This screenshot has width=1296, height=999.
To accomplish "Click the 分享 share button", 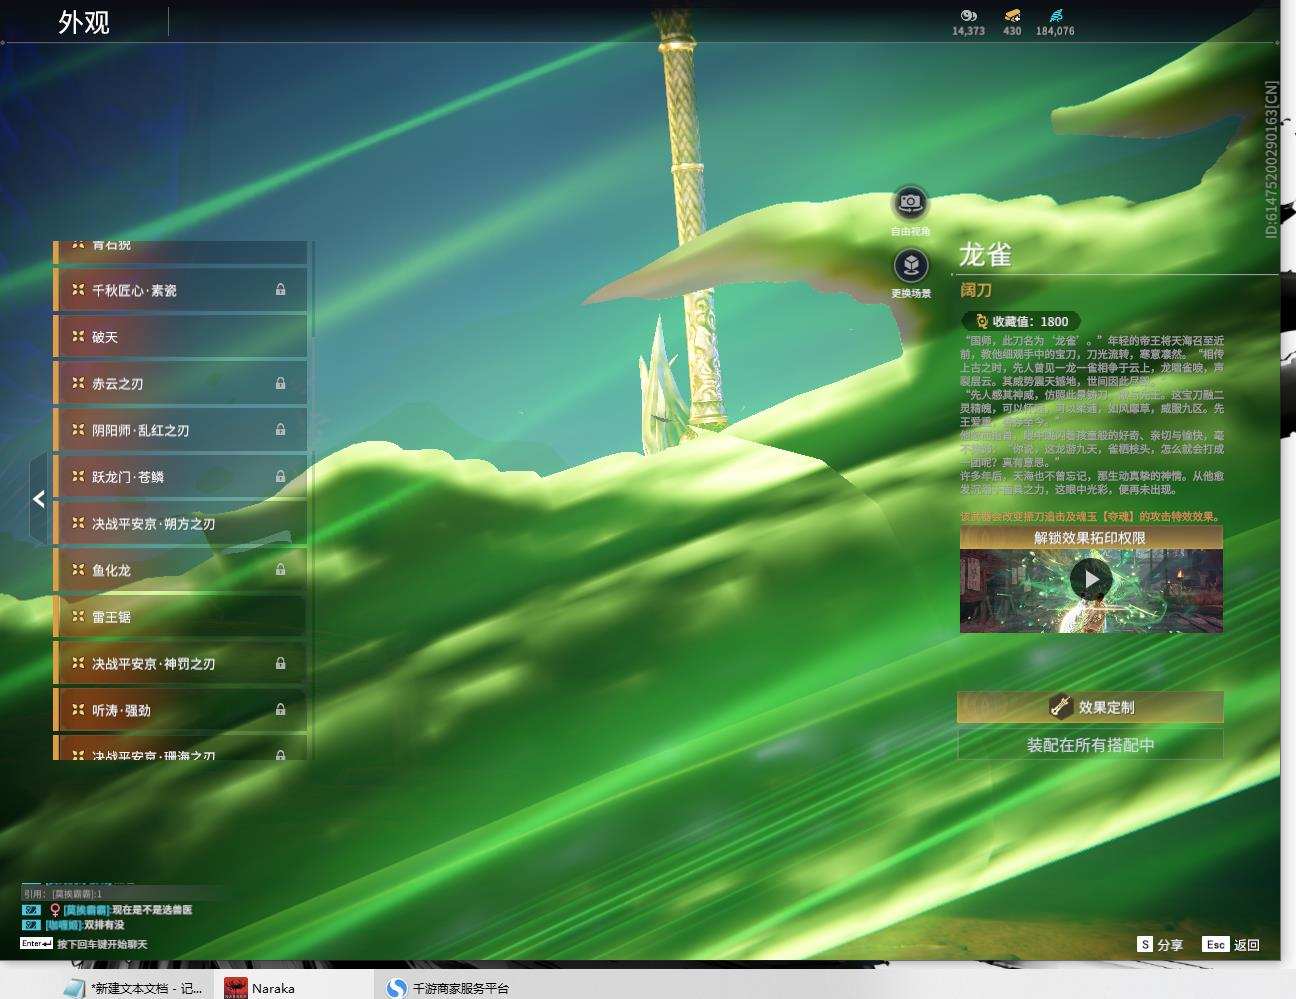I will tap(1160, 945).
